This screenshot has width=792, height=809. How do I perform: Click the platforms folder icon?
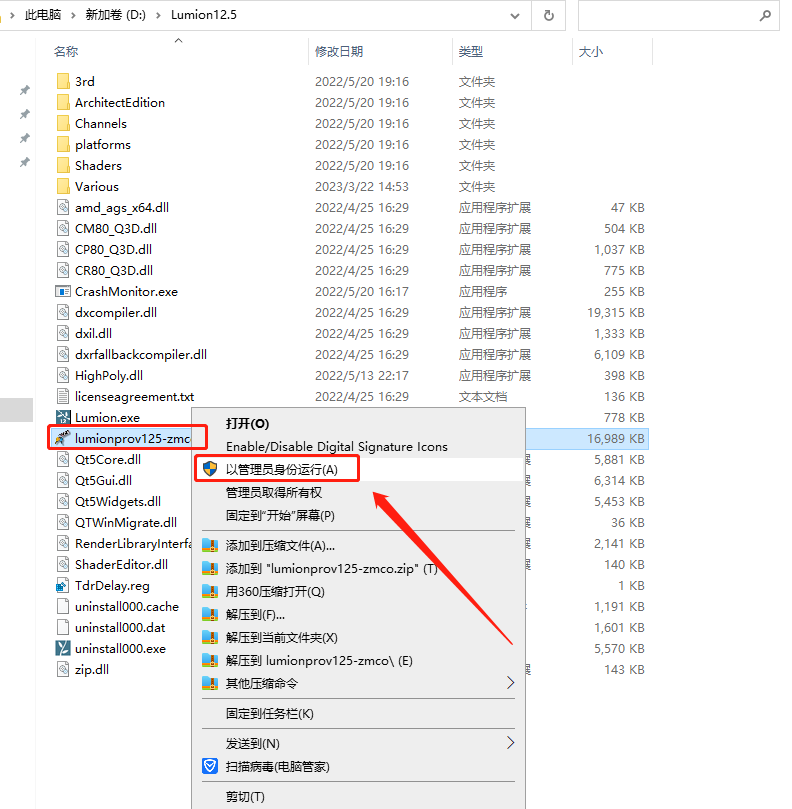tap(63, 144)
